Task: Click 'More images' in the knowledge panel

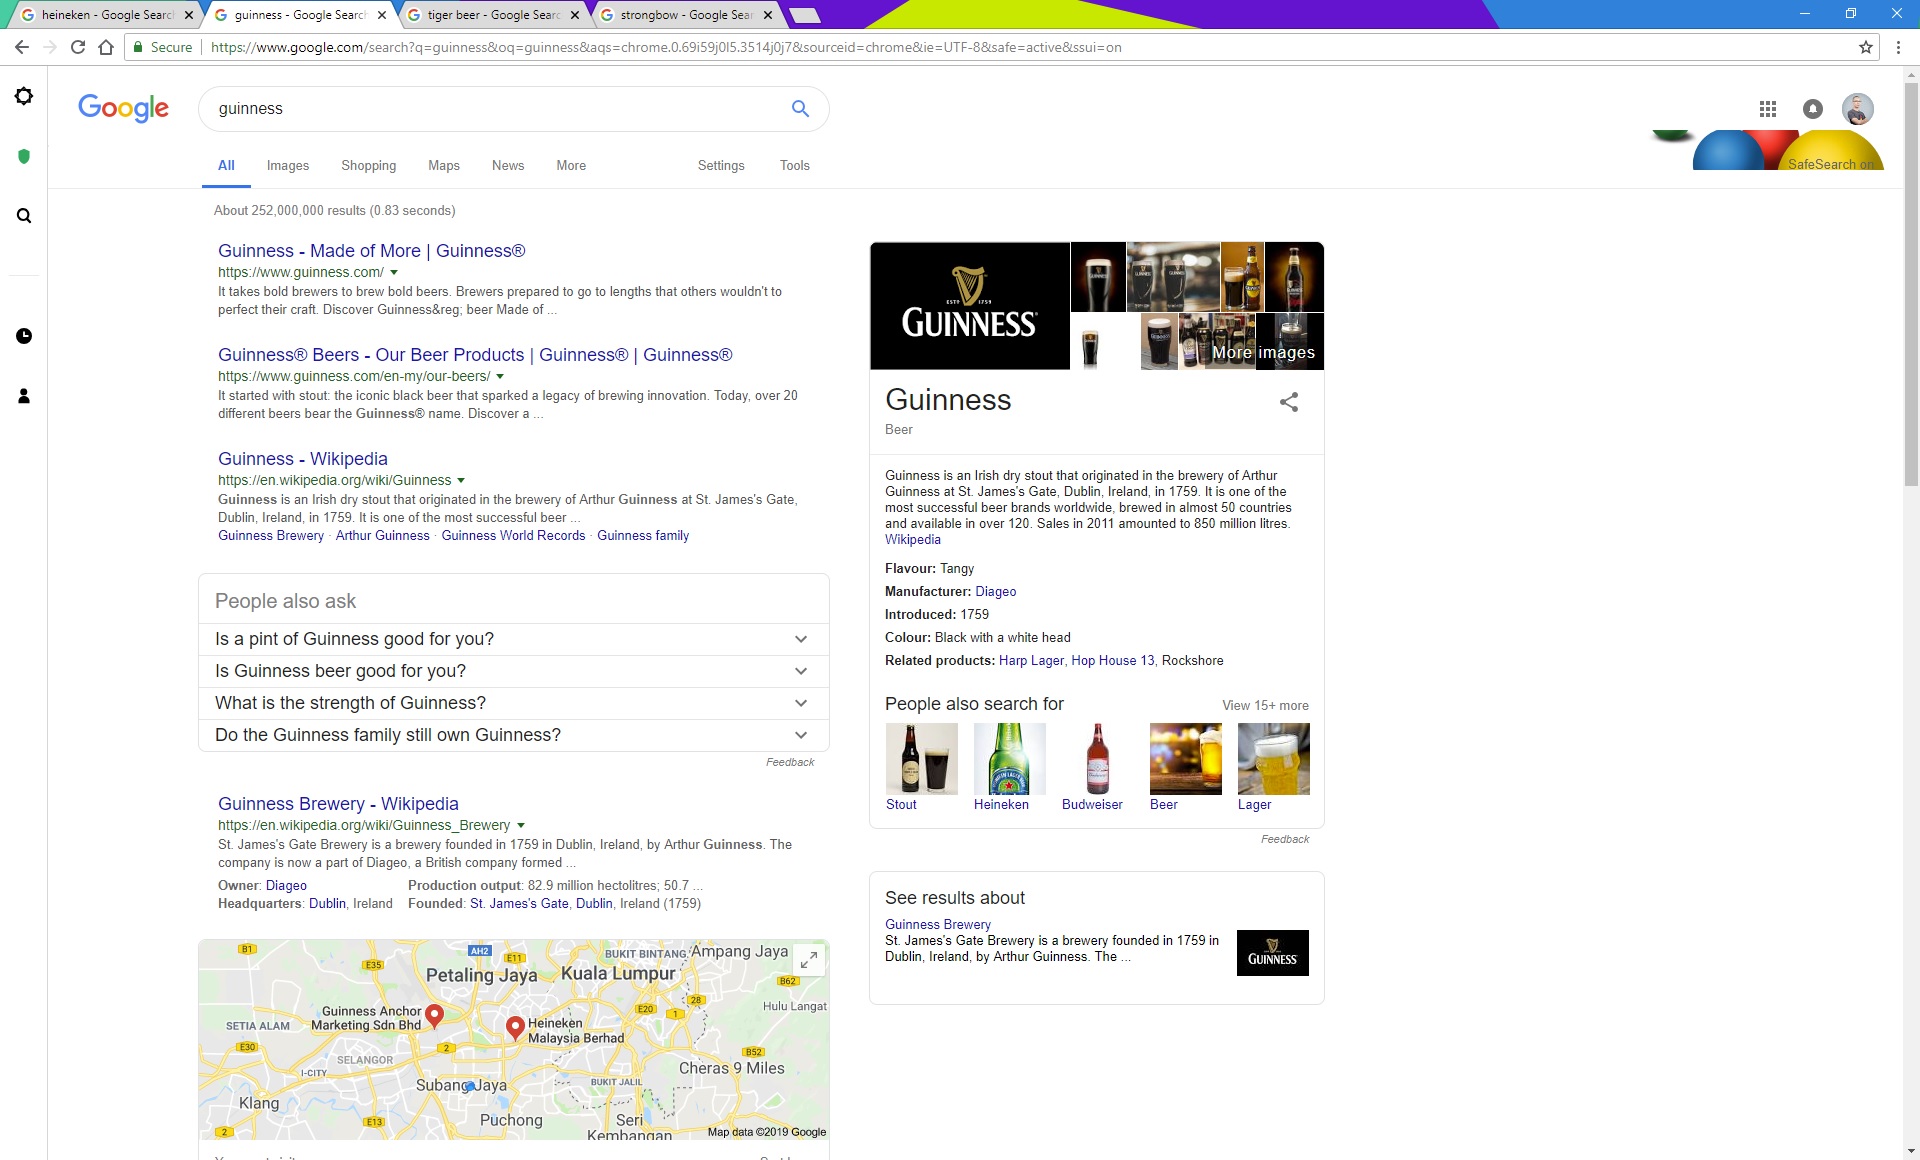Action: (1263, 352)
